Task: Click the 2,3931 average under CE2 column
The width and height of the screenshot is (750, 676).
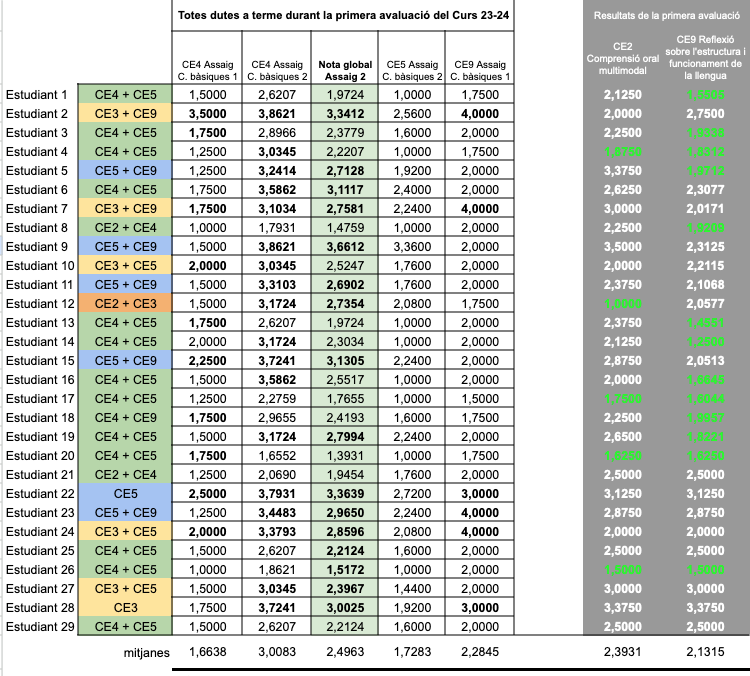Action: pos(623,653)
